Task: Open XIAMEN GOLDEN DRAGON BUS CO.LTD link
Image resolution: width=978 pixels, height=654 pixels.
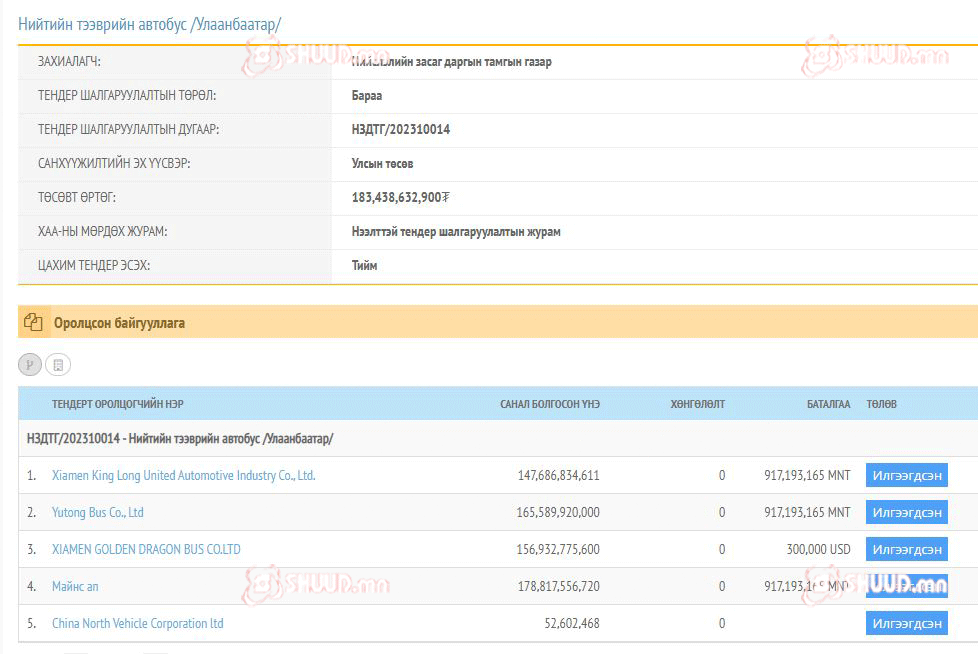Action: coord(146,549)
